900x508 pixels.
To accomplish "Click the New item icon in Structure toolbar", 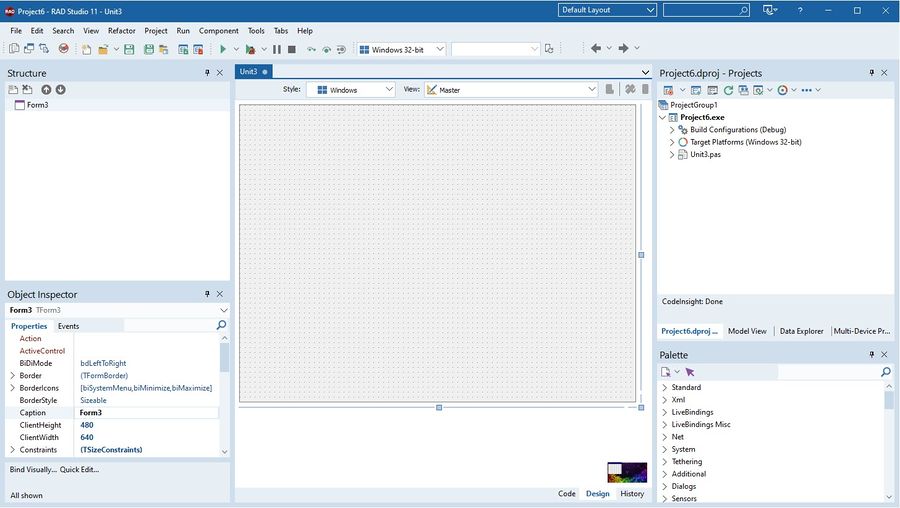I will tap(13, 90).
